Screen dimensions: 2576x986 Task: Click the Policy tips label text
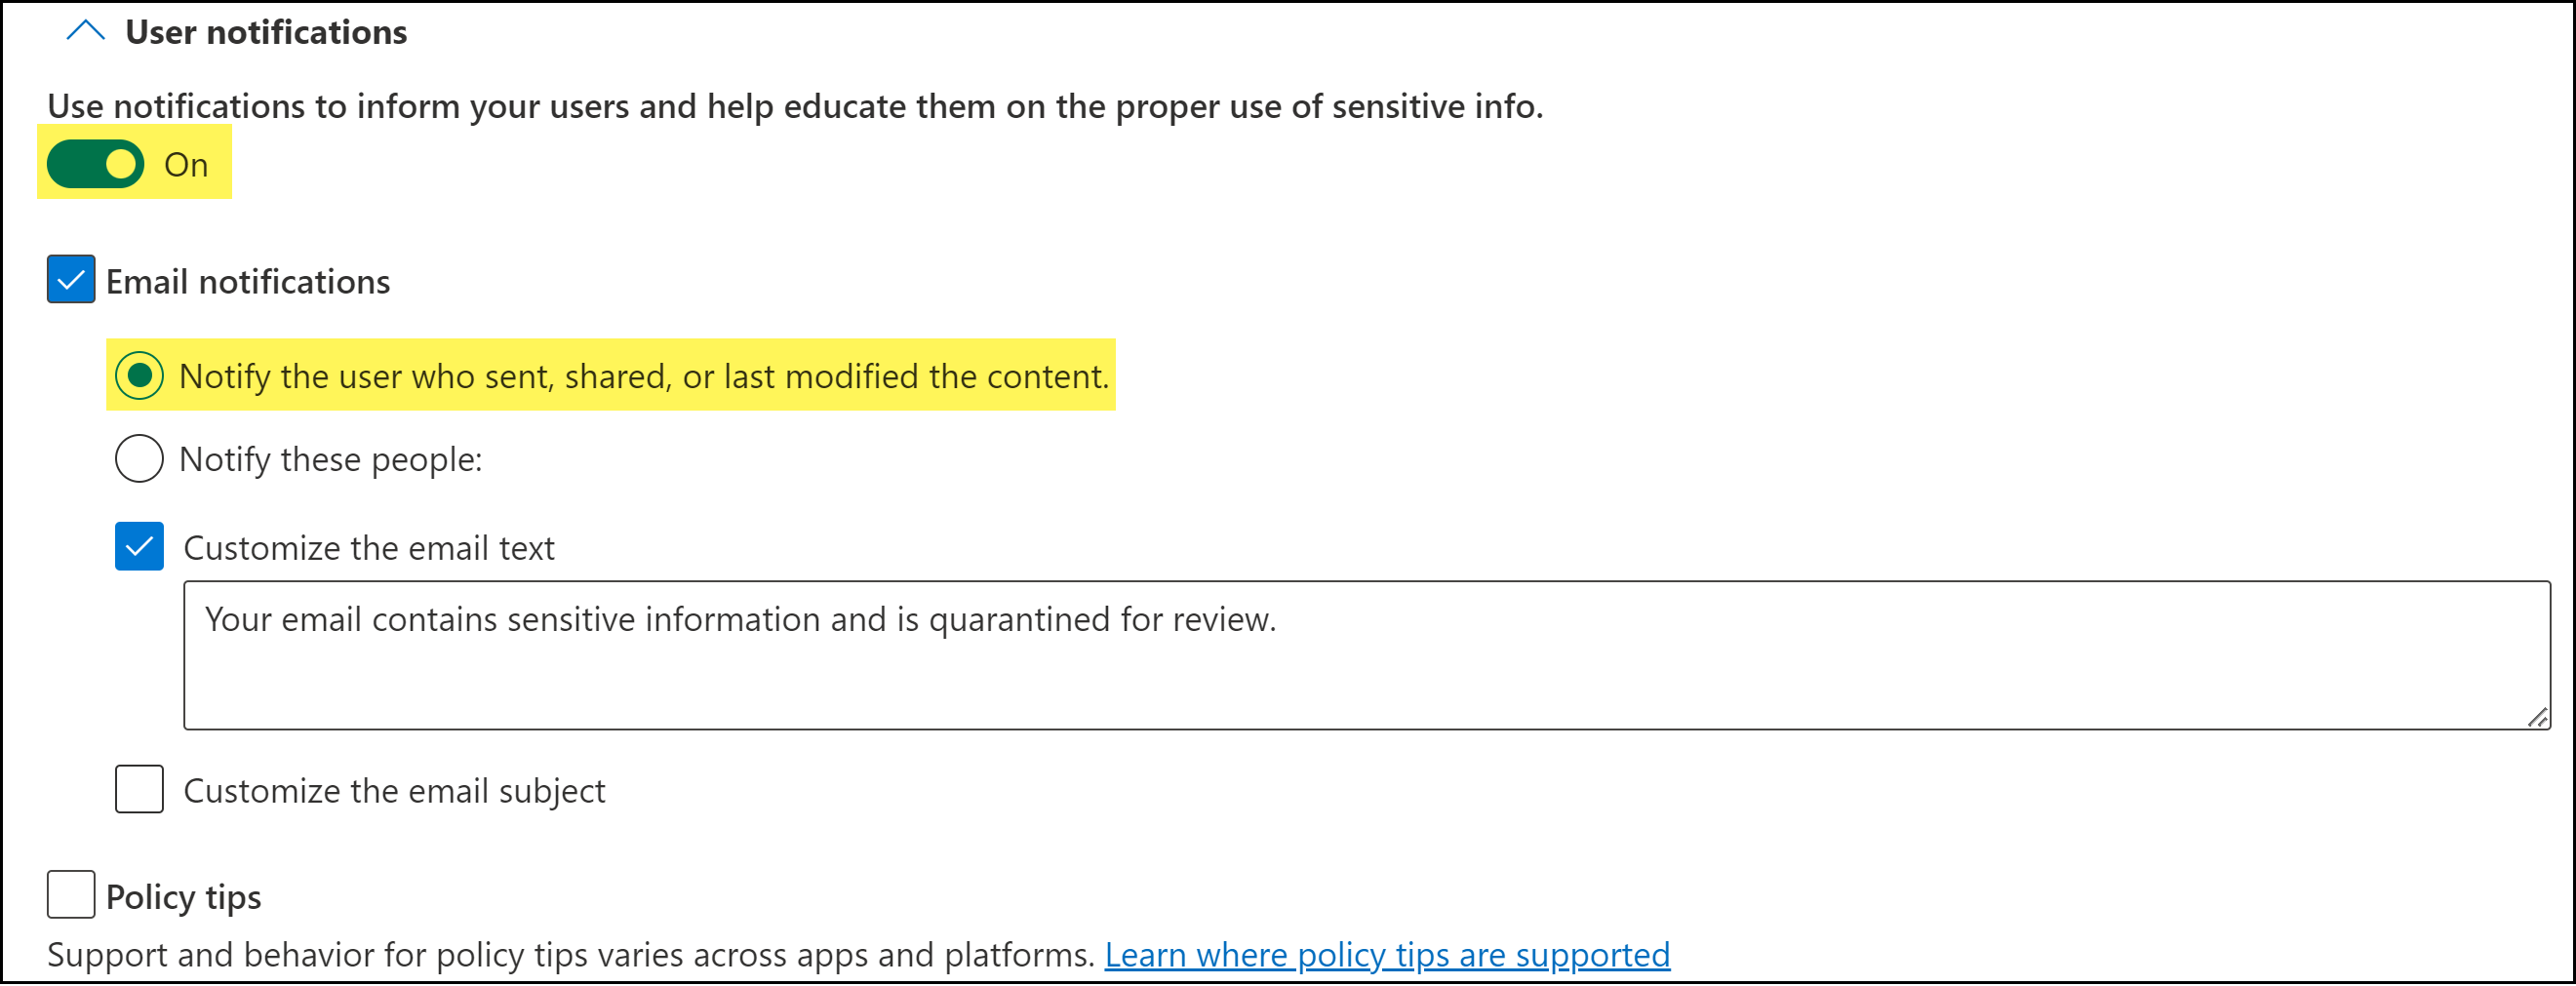(183, 897)
